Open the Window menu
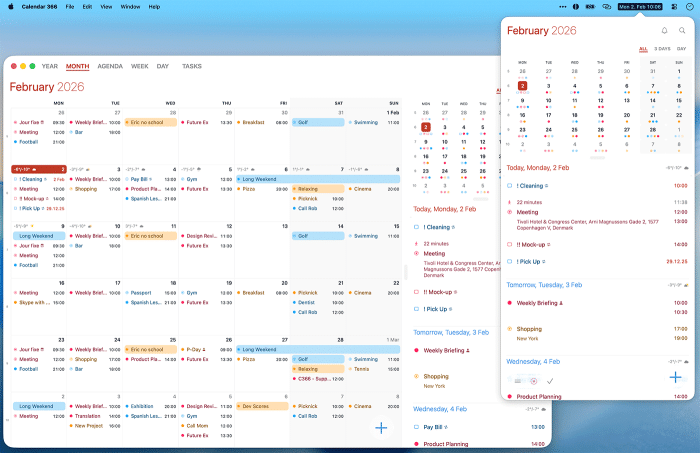Image resolution: width=700 pixels, height=453 pixels. (x=130, y=7)
